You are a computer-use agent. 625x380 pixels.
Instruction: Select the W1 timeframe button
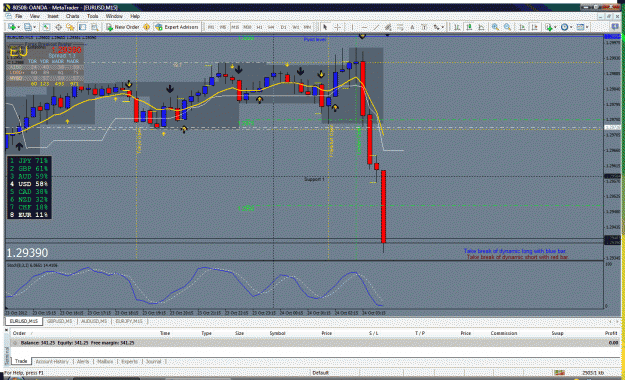coord(295,27)
